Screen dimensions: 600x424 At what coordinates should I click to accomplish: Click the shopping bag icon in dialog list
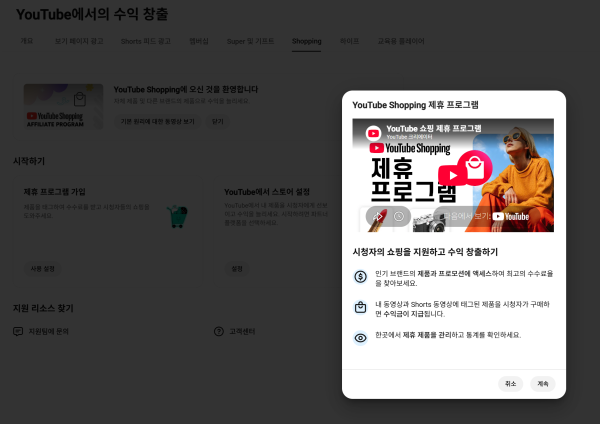click(x=360, y=307)
